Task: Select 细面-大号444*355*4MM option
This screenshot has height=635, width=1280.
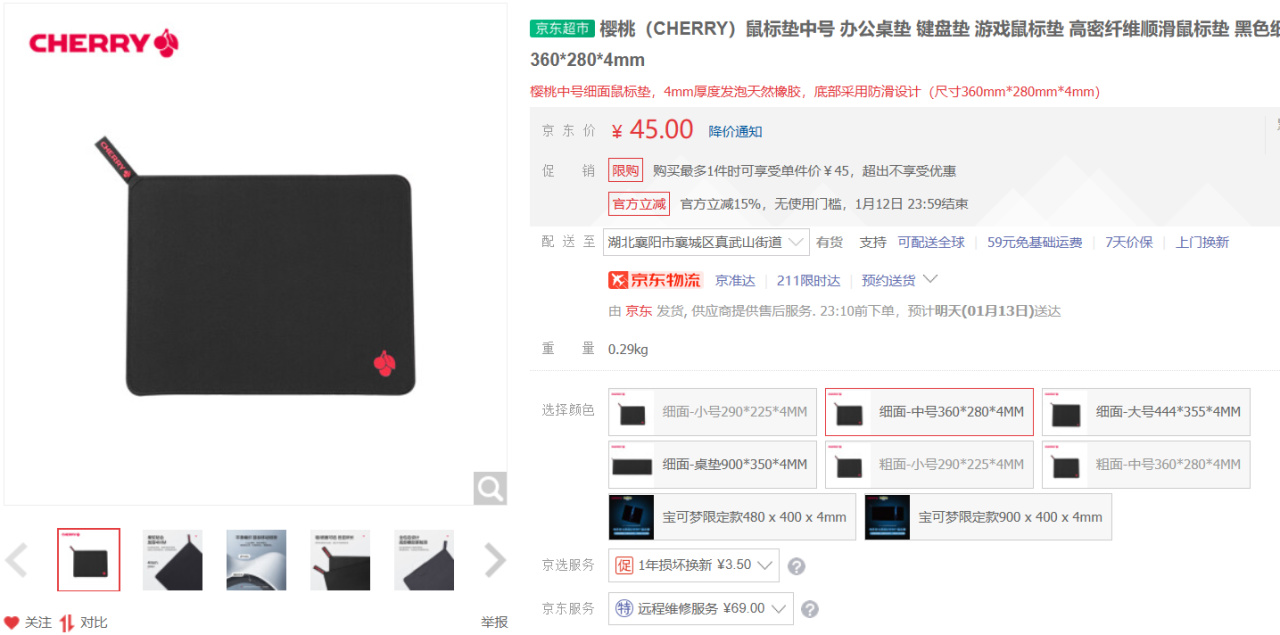Action: pyautogui.click(x=1146, y=412)
